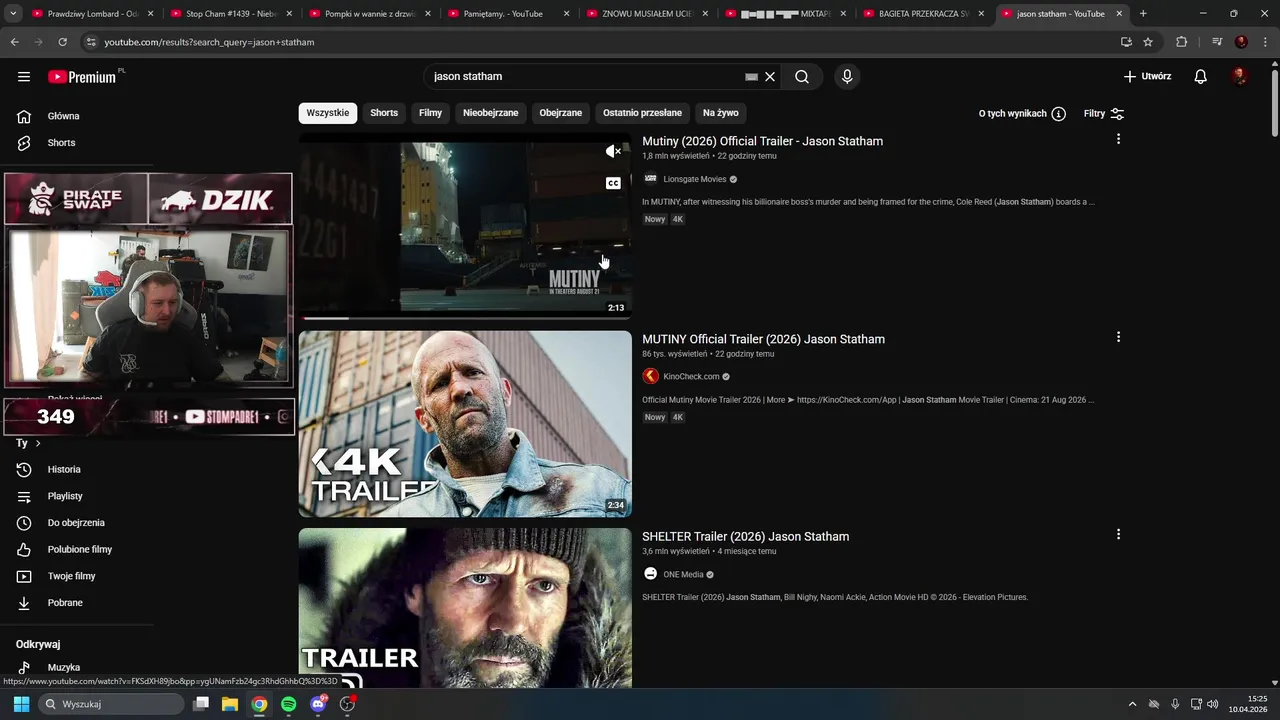1280x720 pixels.
Task: Select the Filmy filter chip
Action: (430, 113)
